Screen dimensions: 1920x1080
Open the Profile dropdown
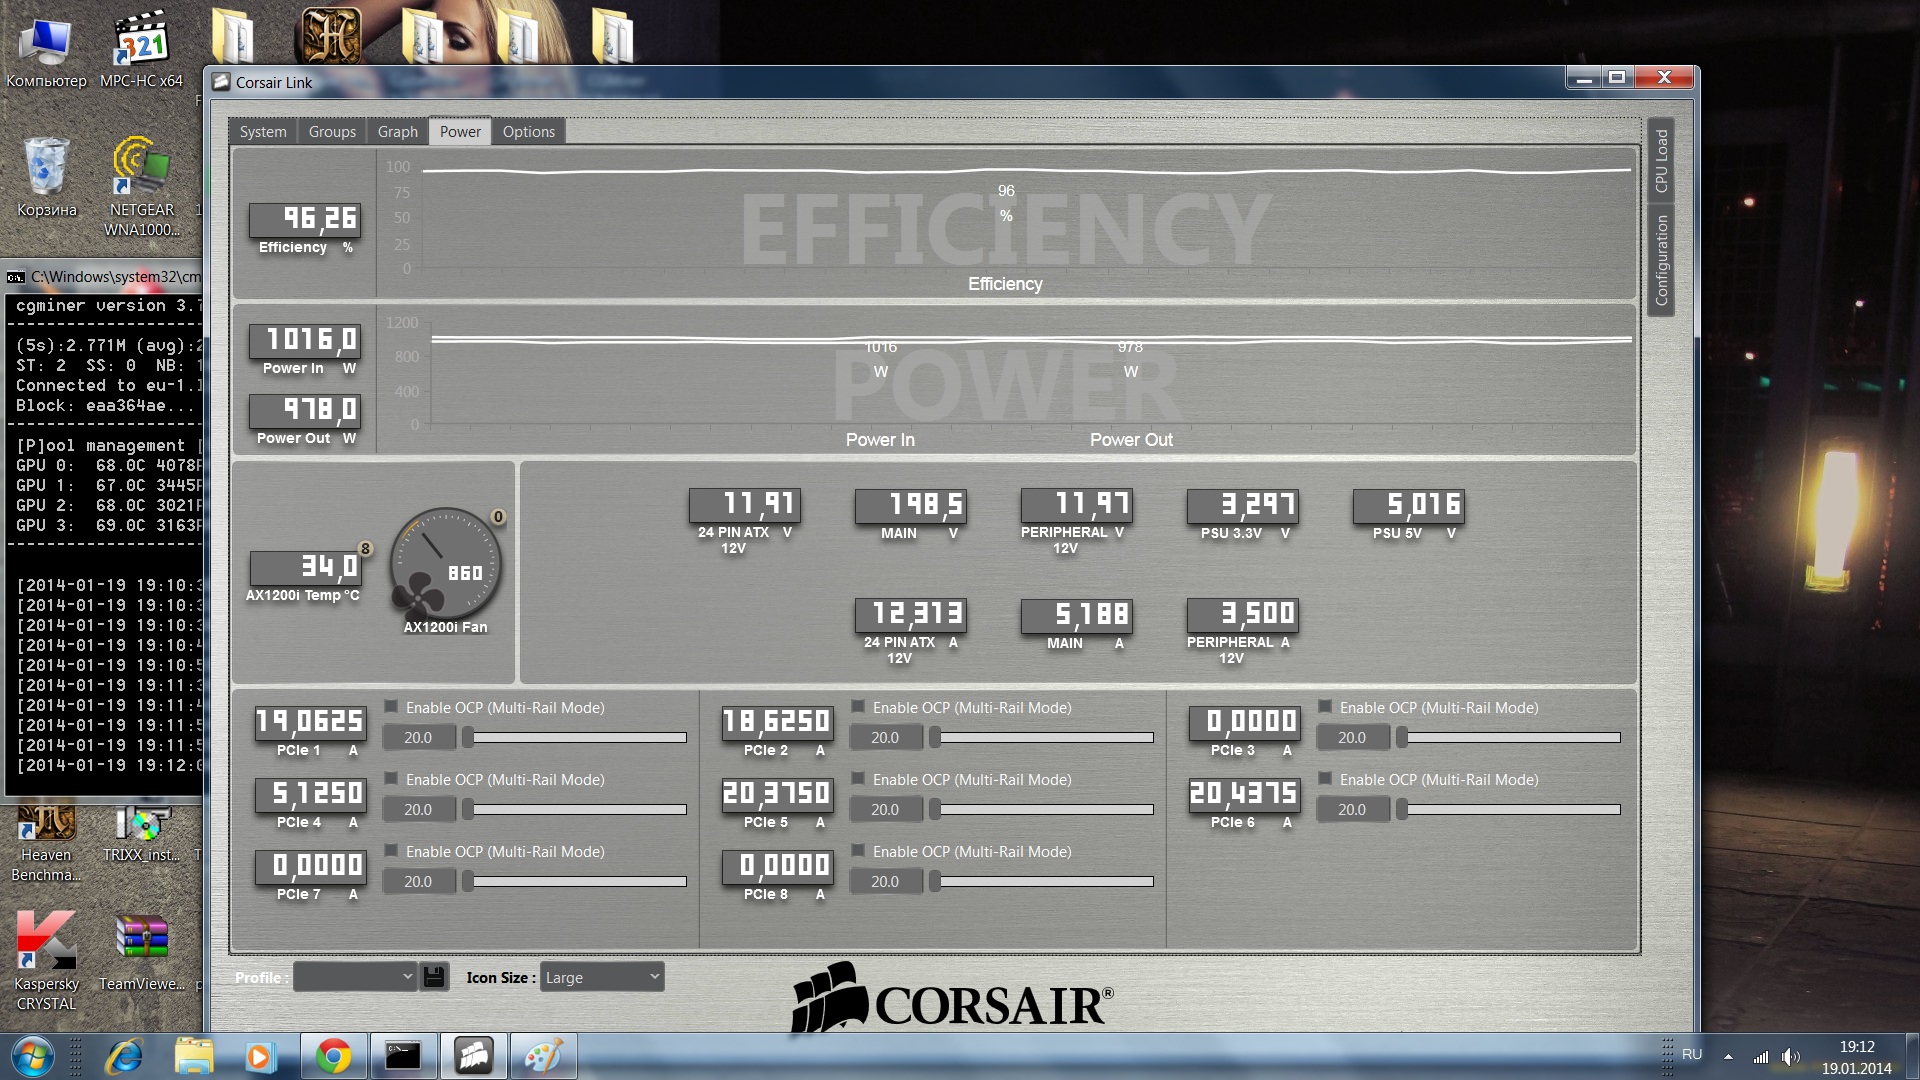point(355,977)
